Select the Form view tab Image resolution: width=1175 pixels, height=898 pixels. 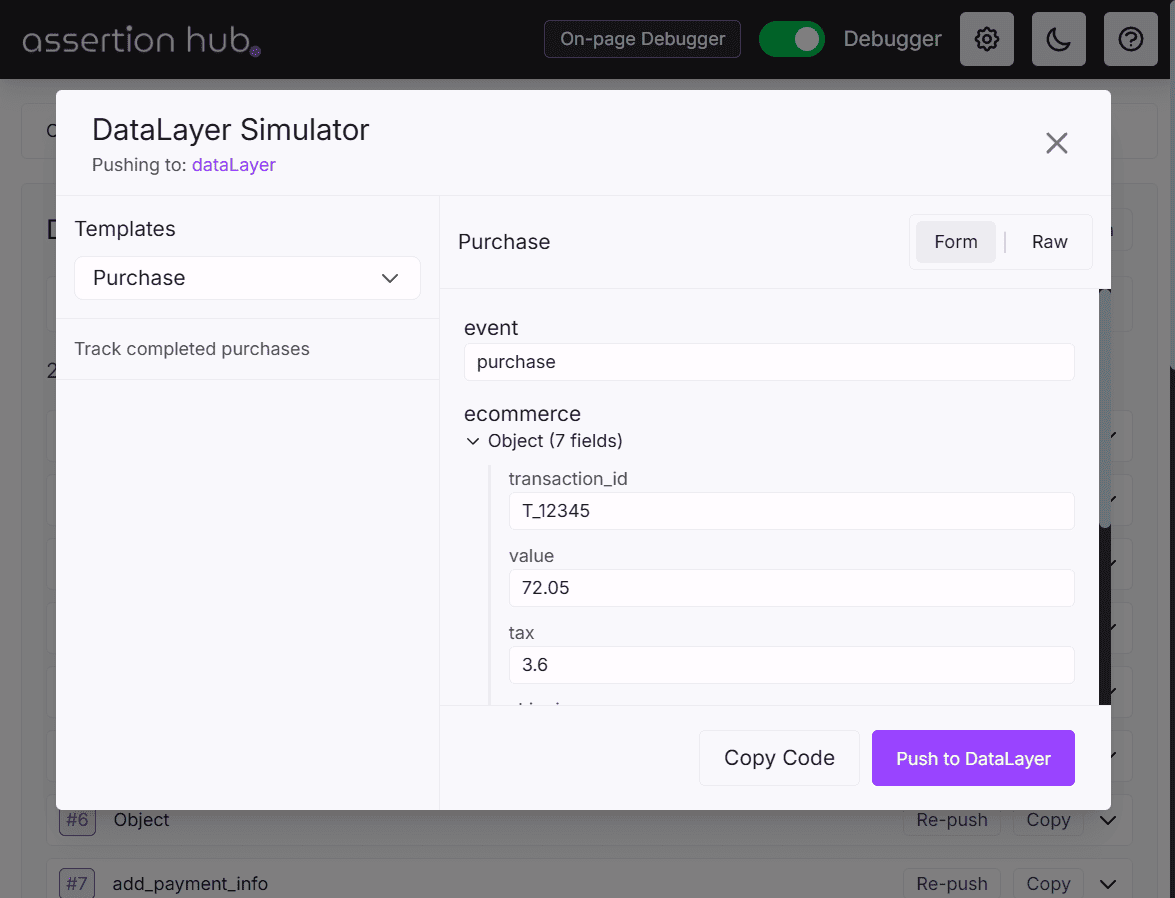(955, 242)
